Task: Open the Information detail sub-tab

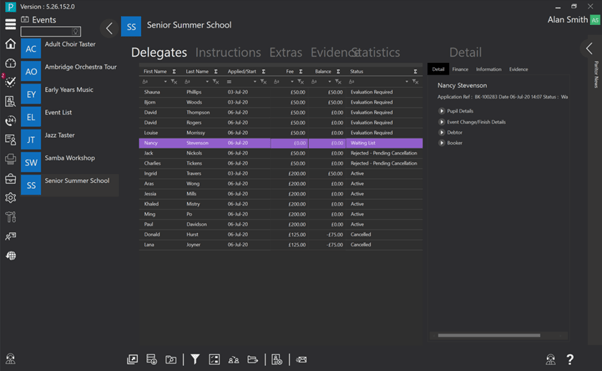Action: [489, 69]
